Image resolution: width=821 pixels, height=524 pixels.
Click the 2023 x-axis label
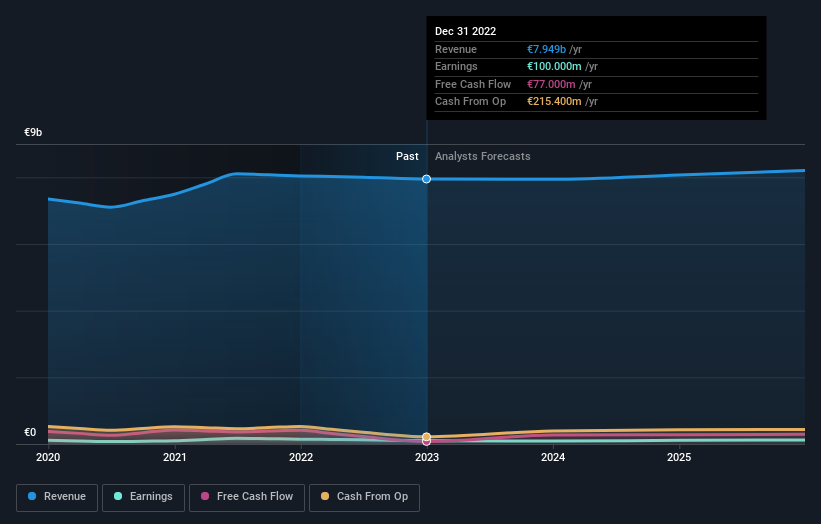(x=427, y=457)
